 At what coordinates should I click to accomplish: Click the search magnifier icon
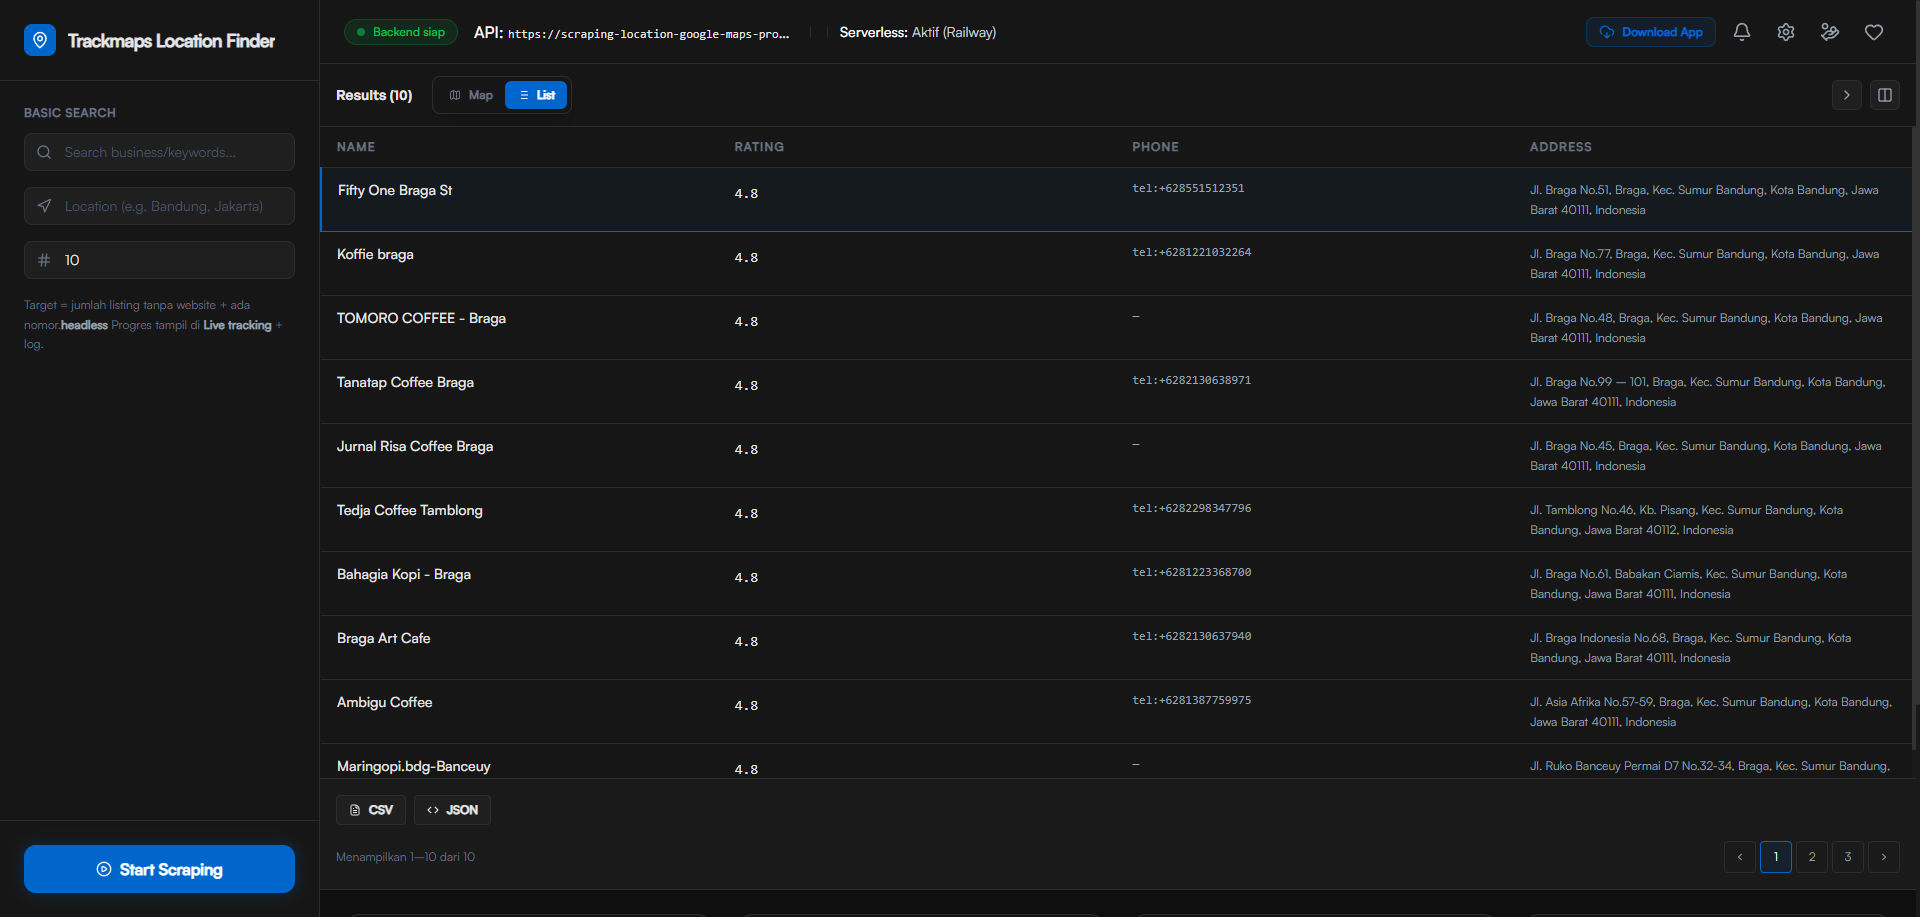pyautogui.click(x=44, y=152)
